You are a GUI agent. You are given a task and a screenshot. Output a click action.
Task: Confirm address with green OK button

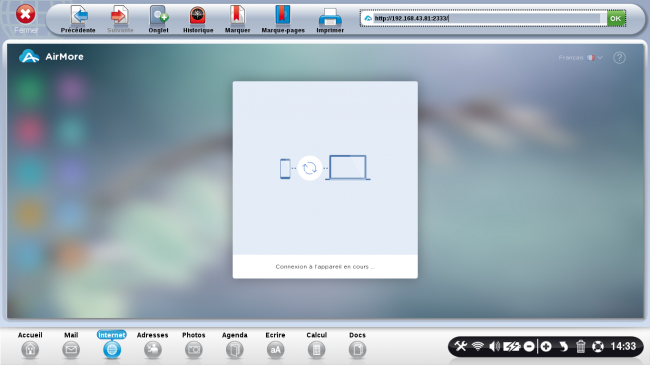(x=616, y=18)
